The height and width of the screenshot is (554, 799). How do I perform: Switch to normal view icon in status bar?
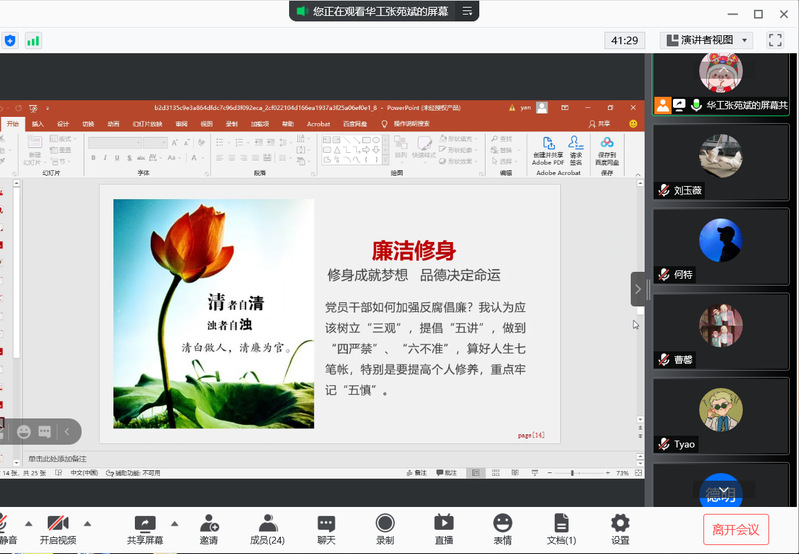[475, 473]
